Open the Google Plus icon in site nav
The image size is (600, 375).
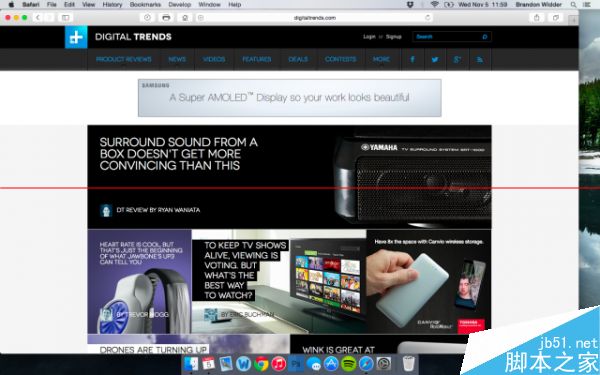tap(457, 59)
